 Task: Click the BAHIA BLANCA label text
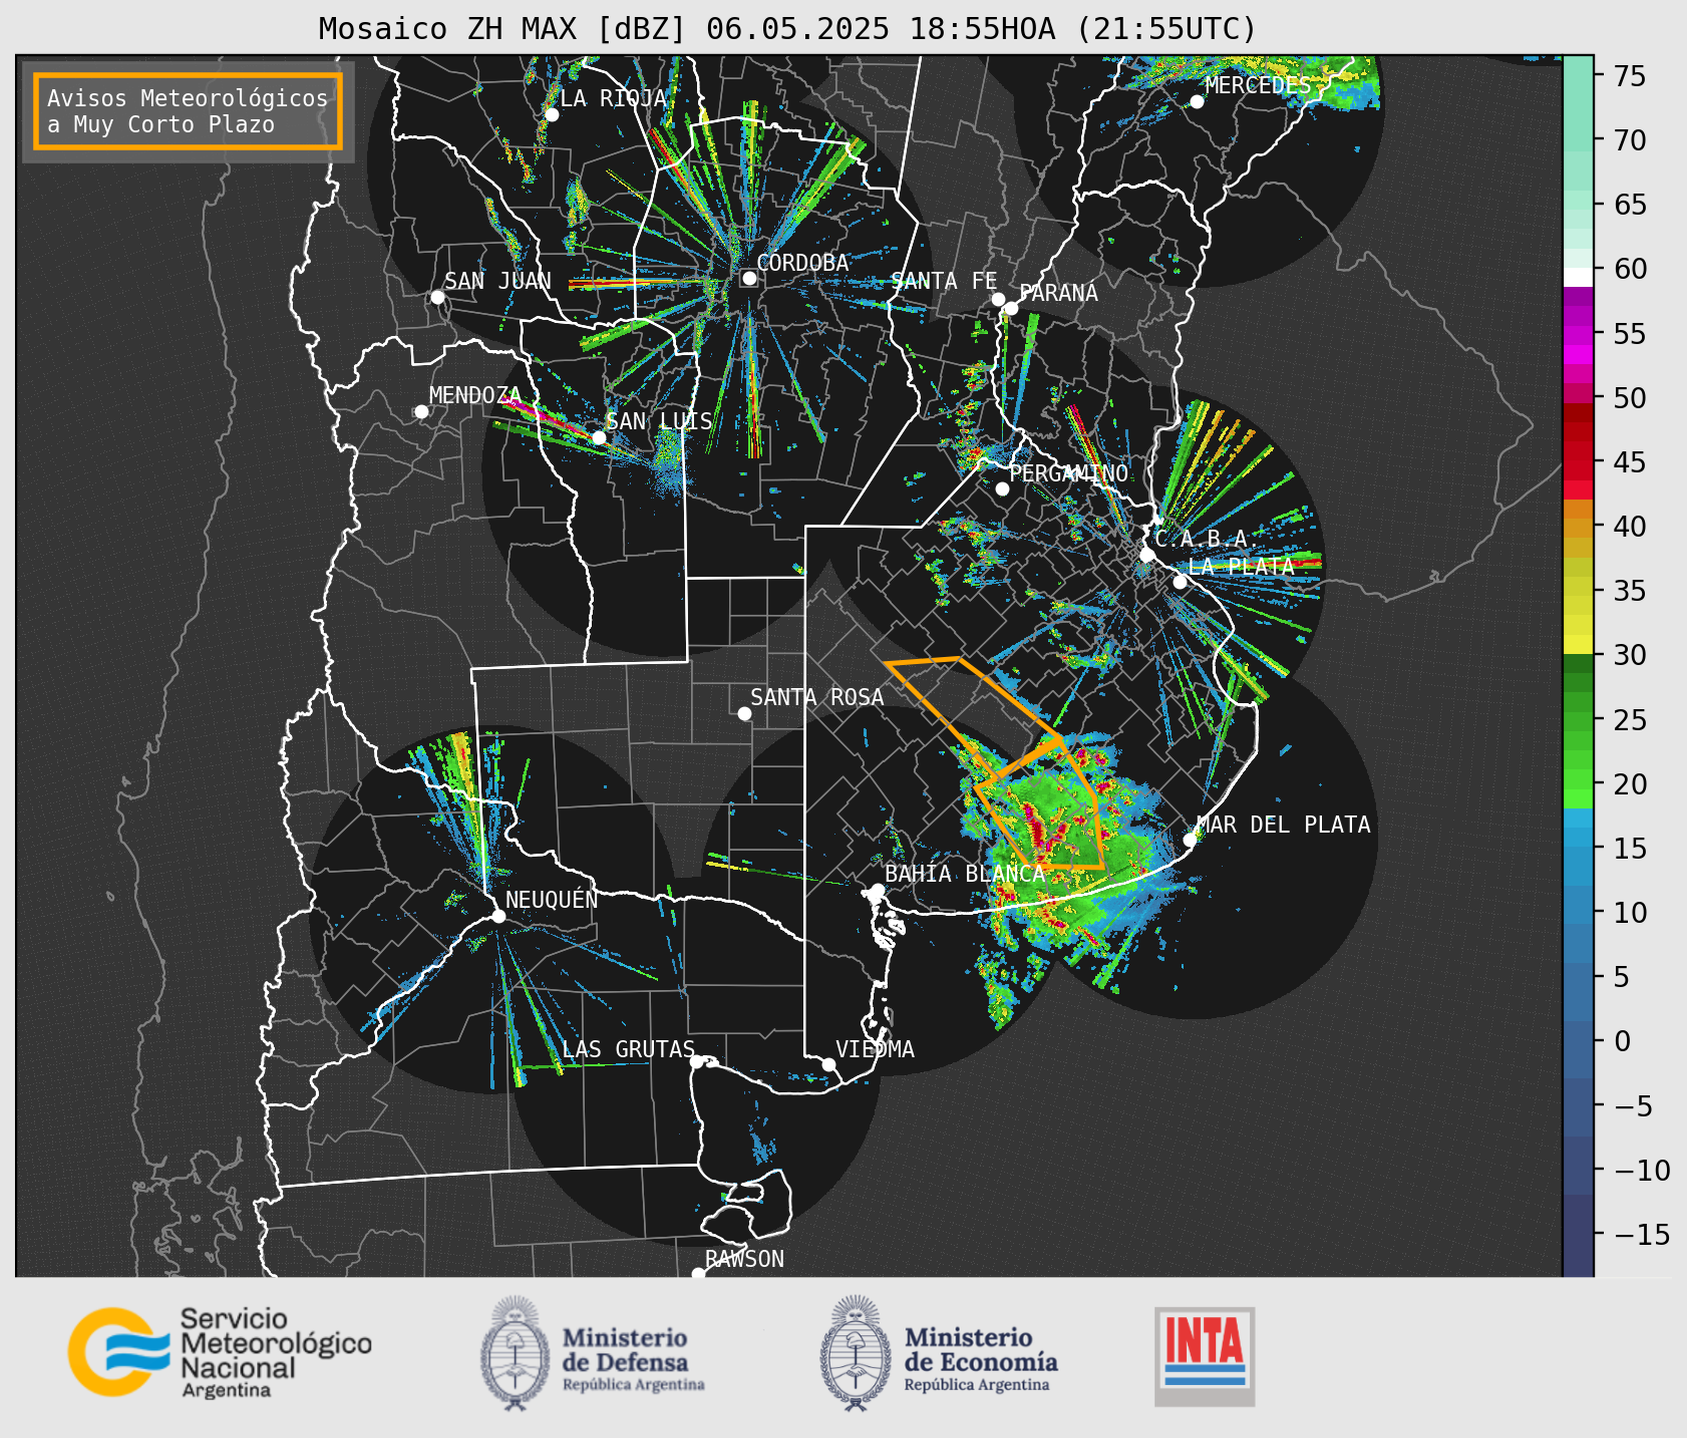tap(965, 874)
